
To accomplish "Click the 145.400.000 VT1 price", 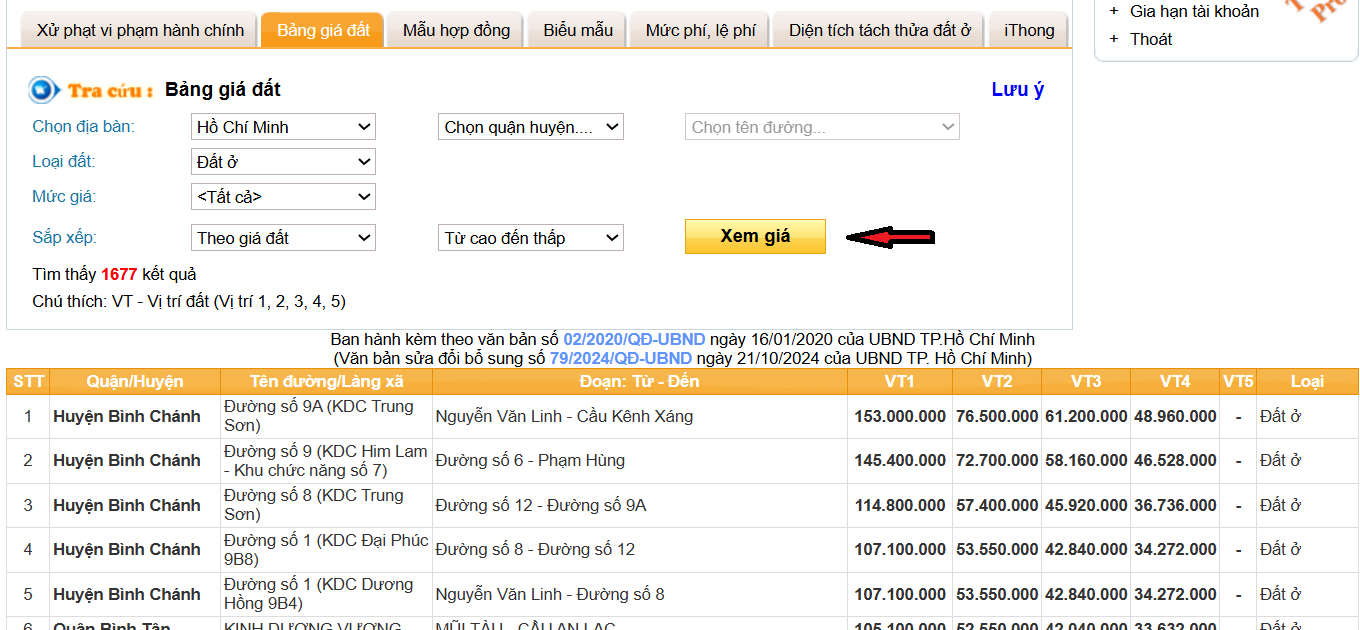I will (x=900, y=461).
